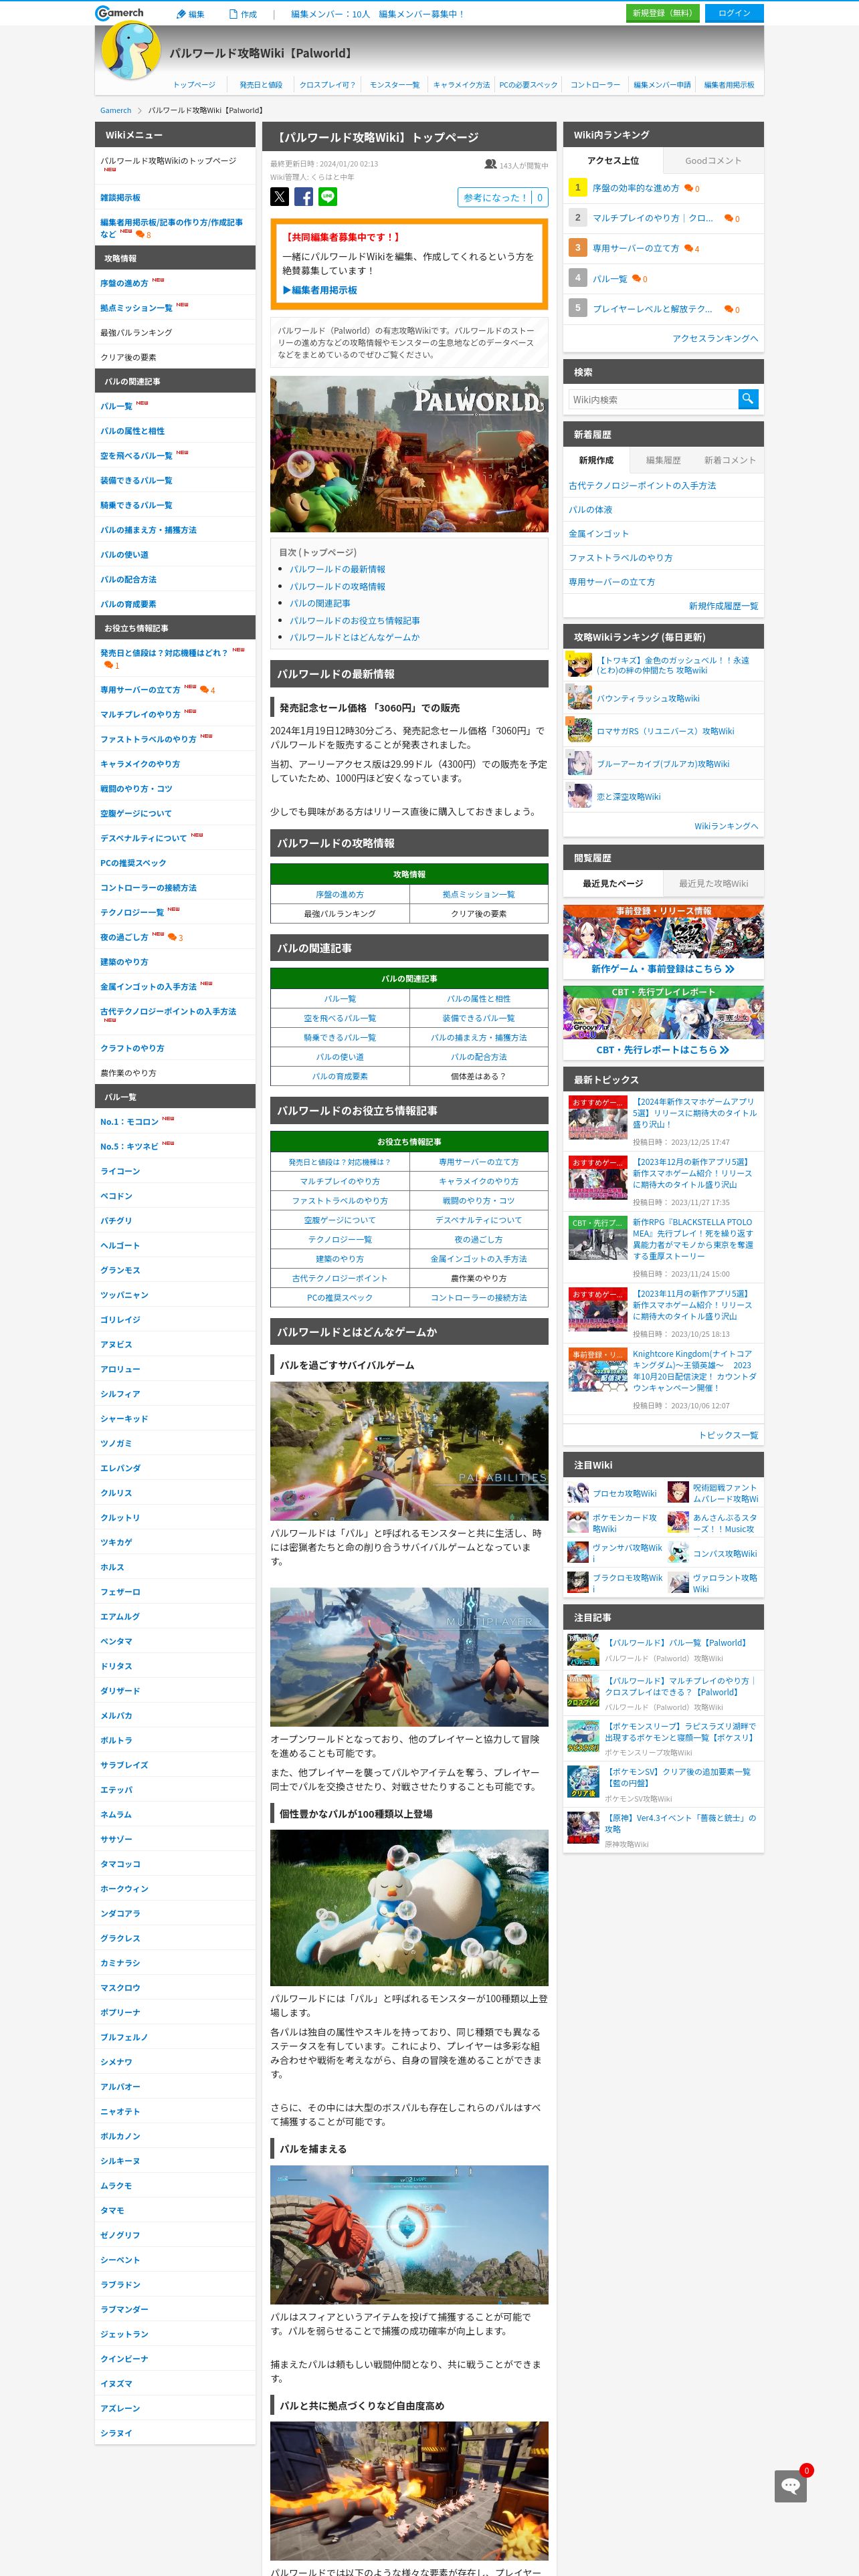Switch to 最近見た攻略Wiki tab
The width and height of the screenshot is (859, 2576).
[713, 883]
